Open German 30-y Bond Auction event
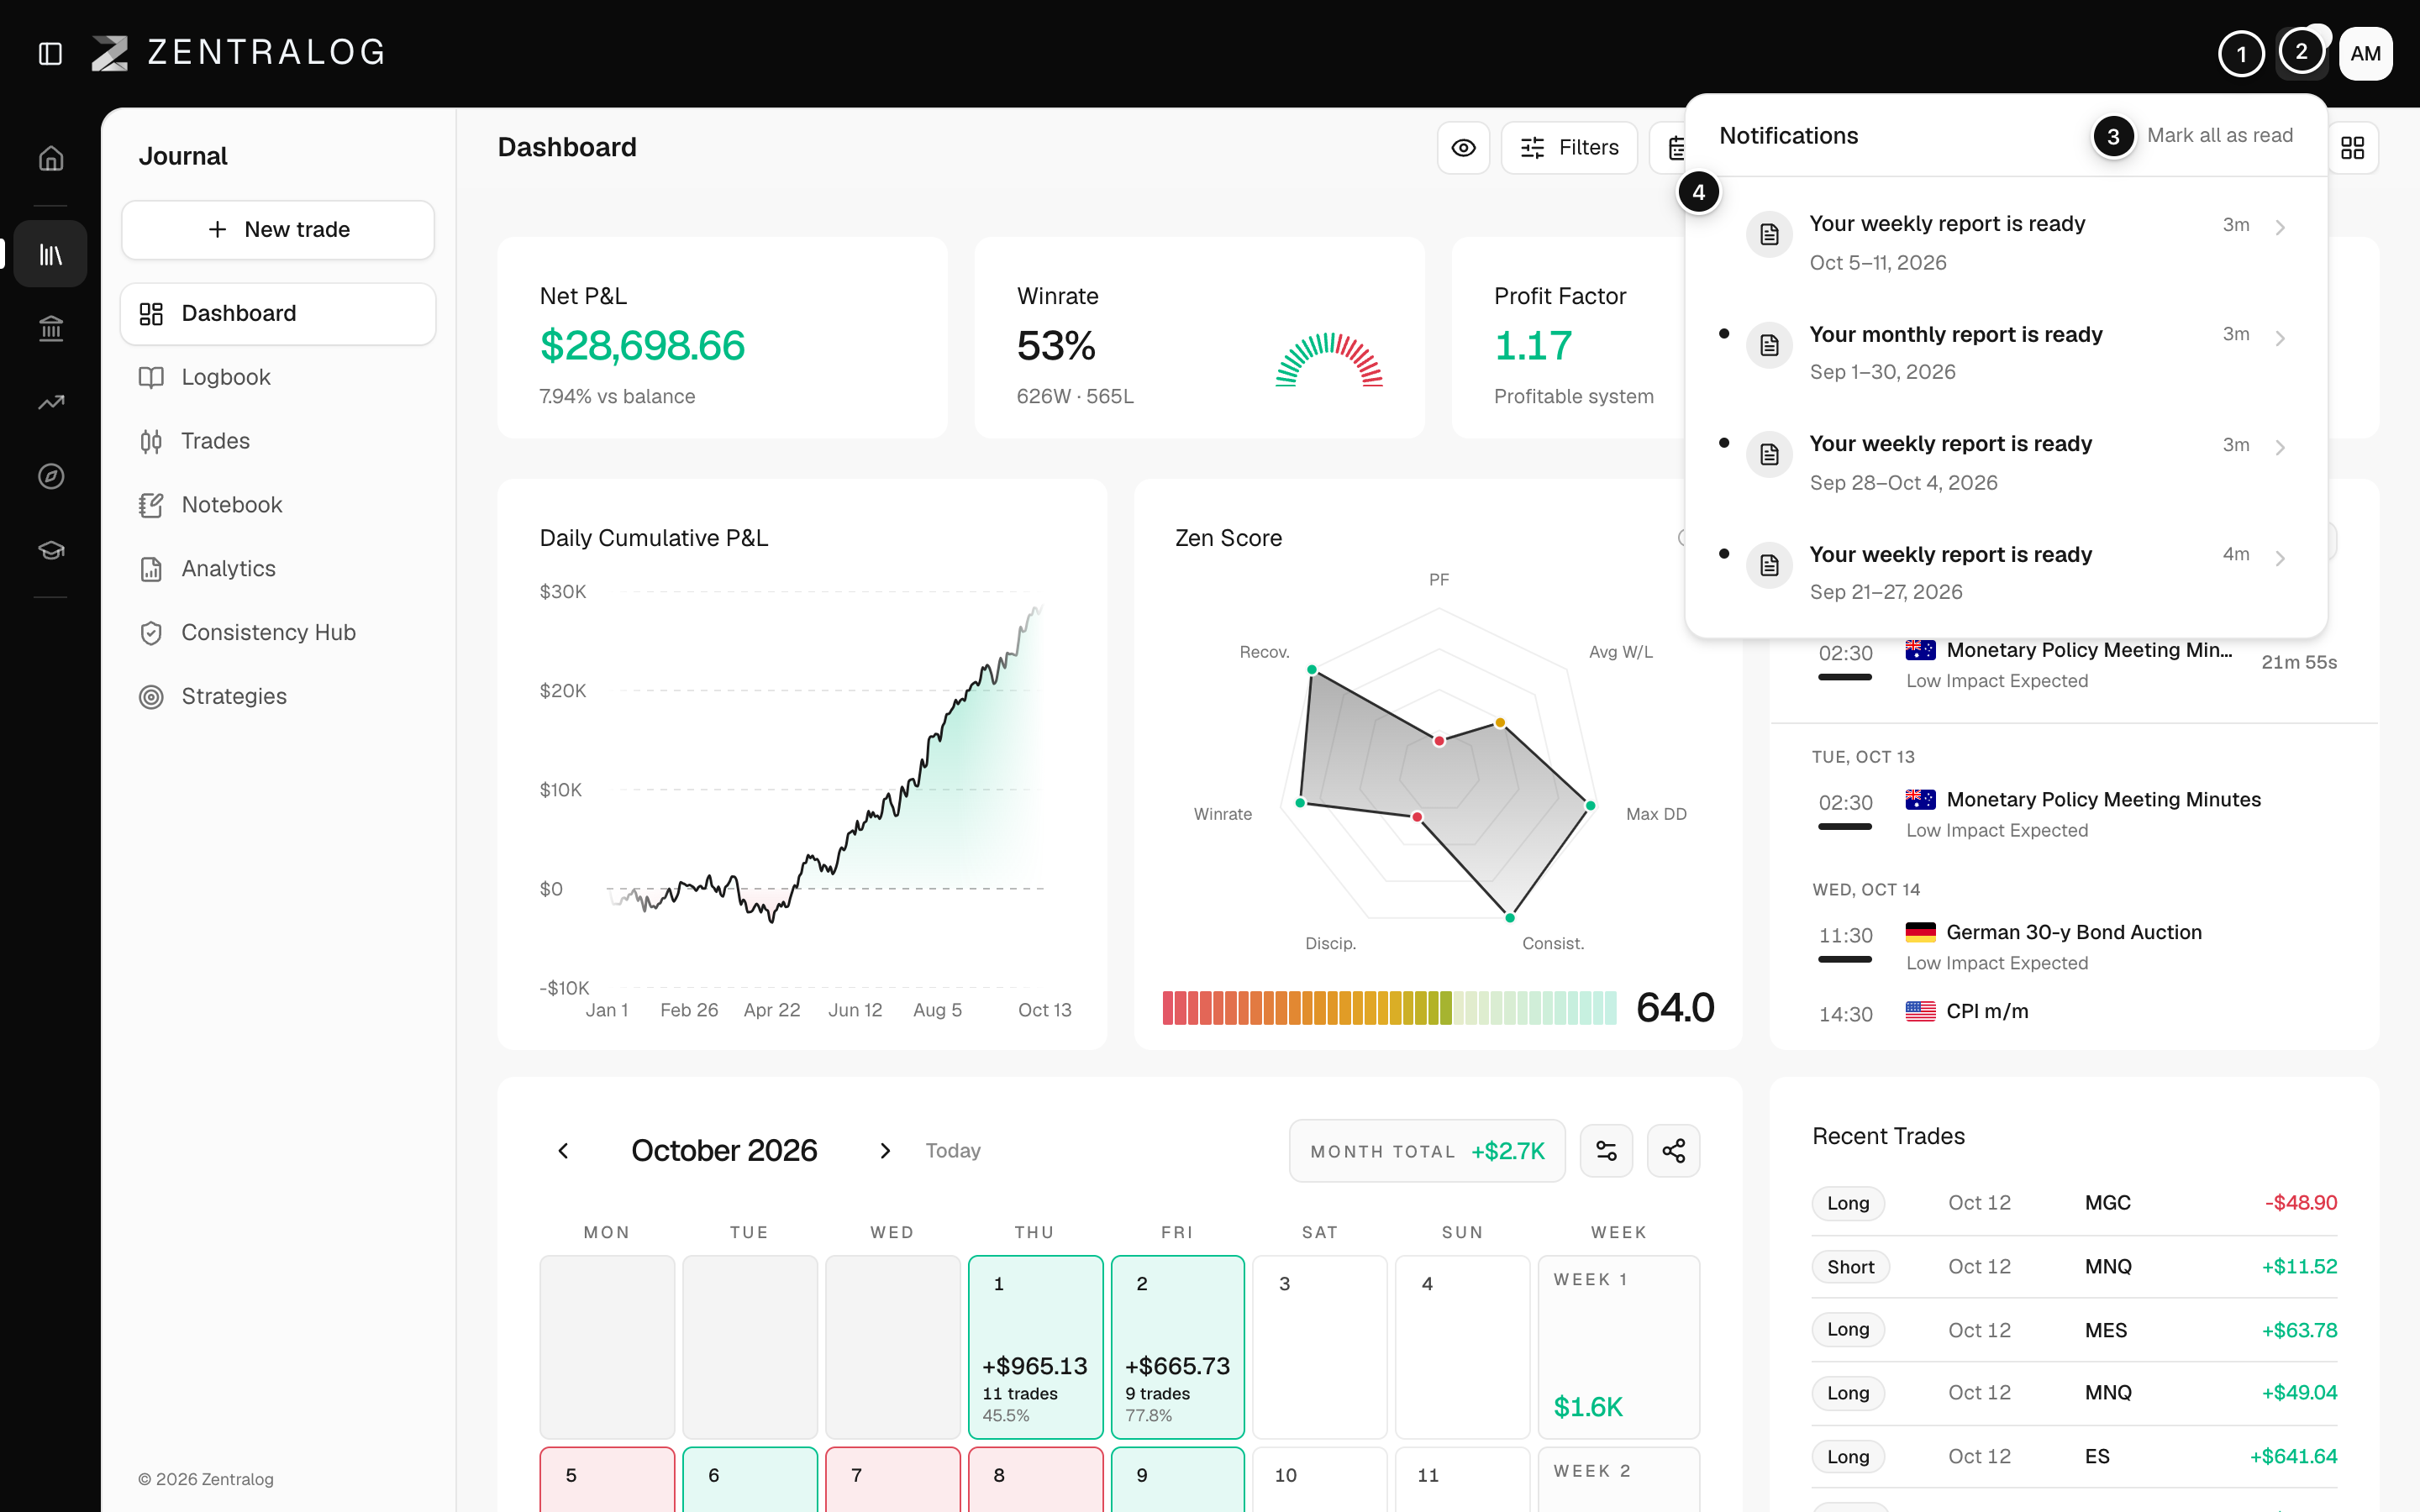 (2074, 946)
